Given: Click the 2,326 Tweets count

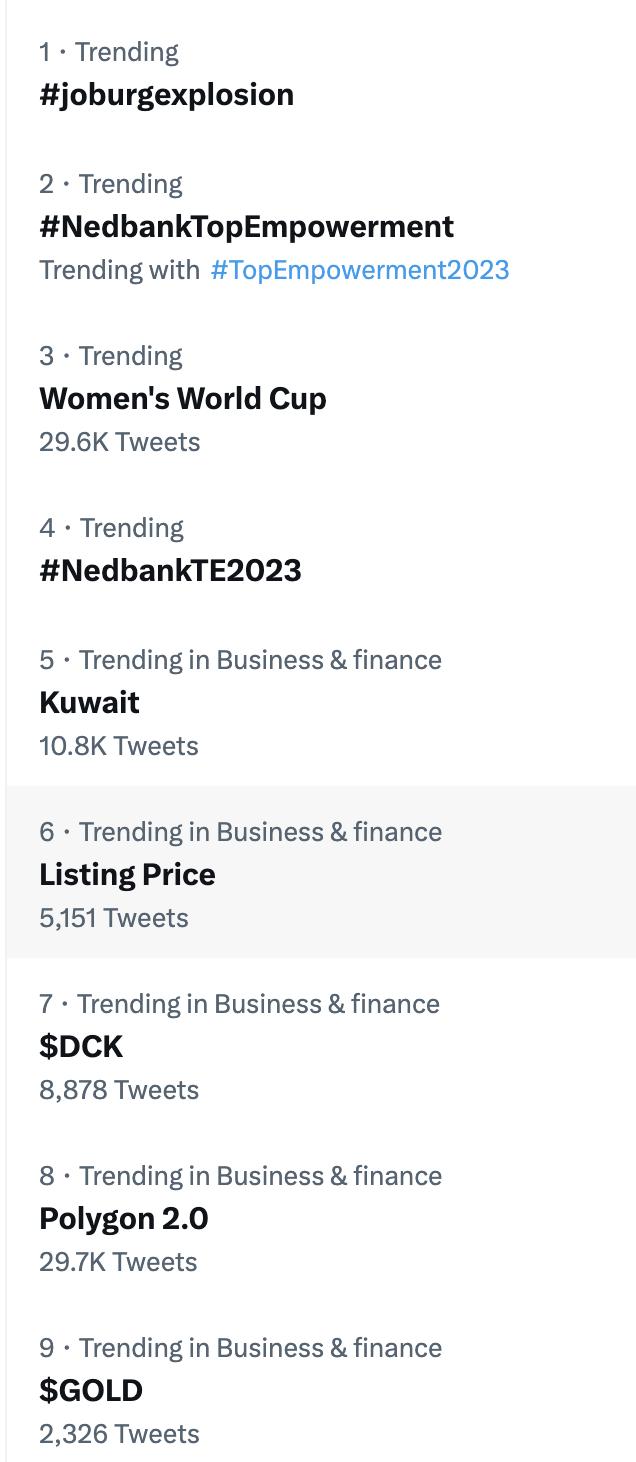Looking at the screenshot, I should pyautogui.click(x=119, y=1434).
